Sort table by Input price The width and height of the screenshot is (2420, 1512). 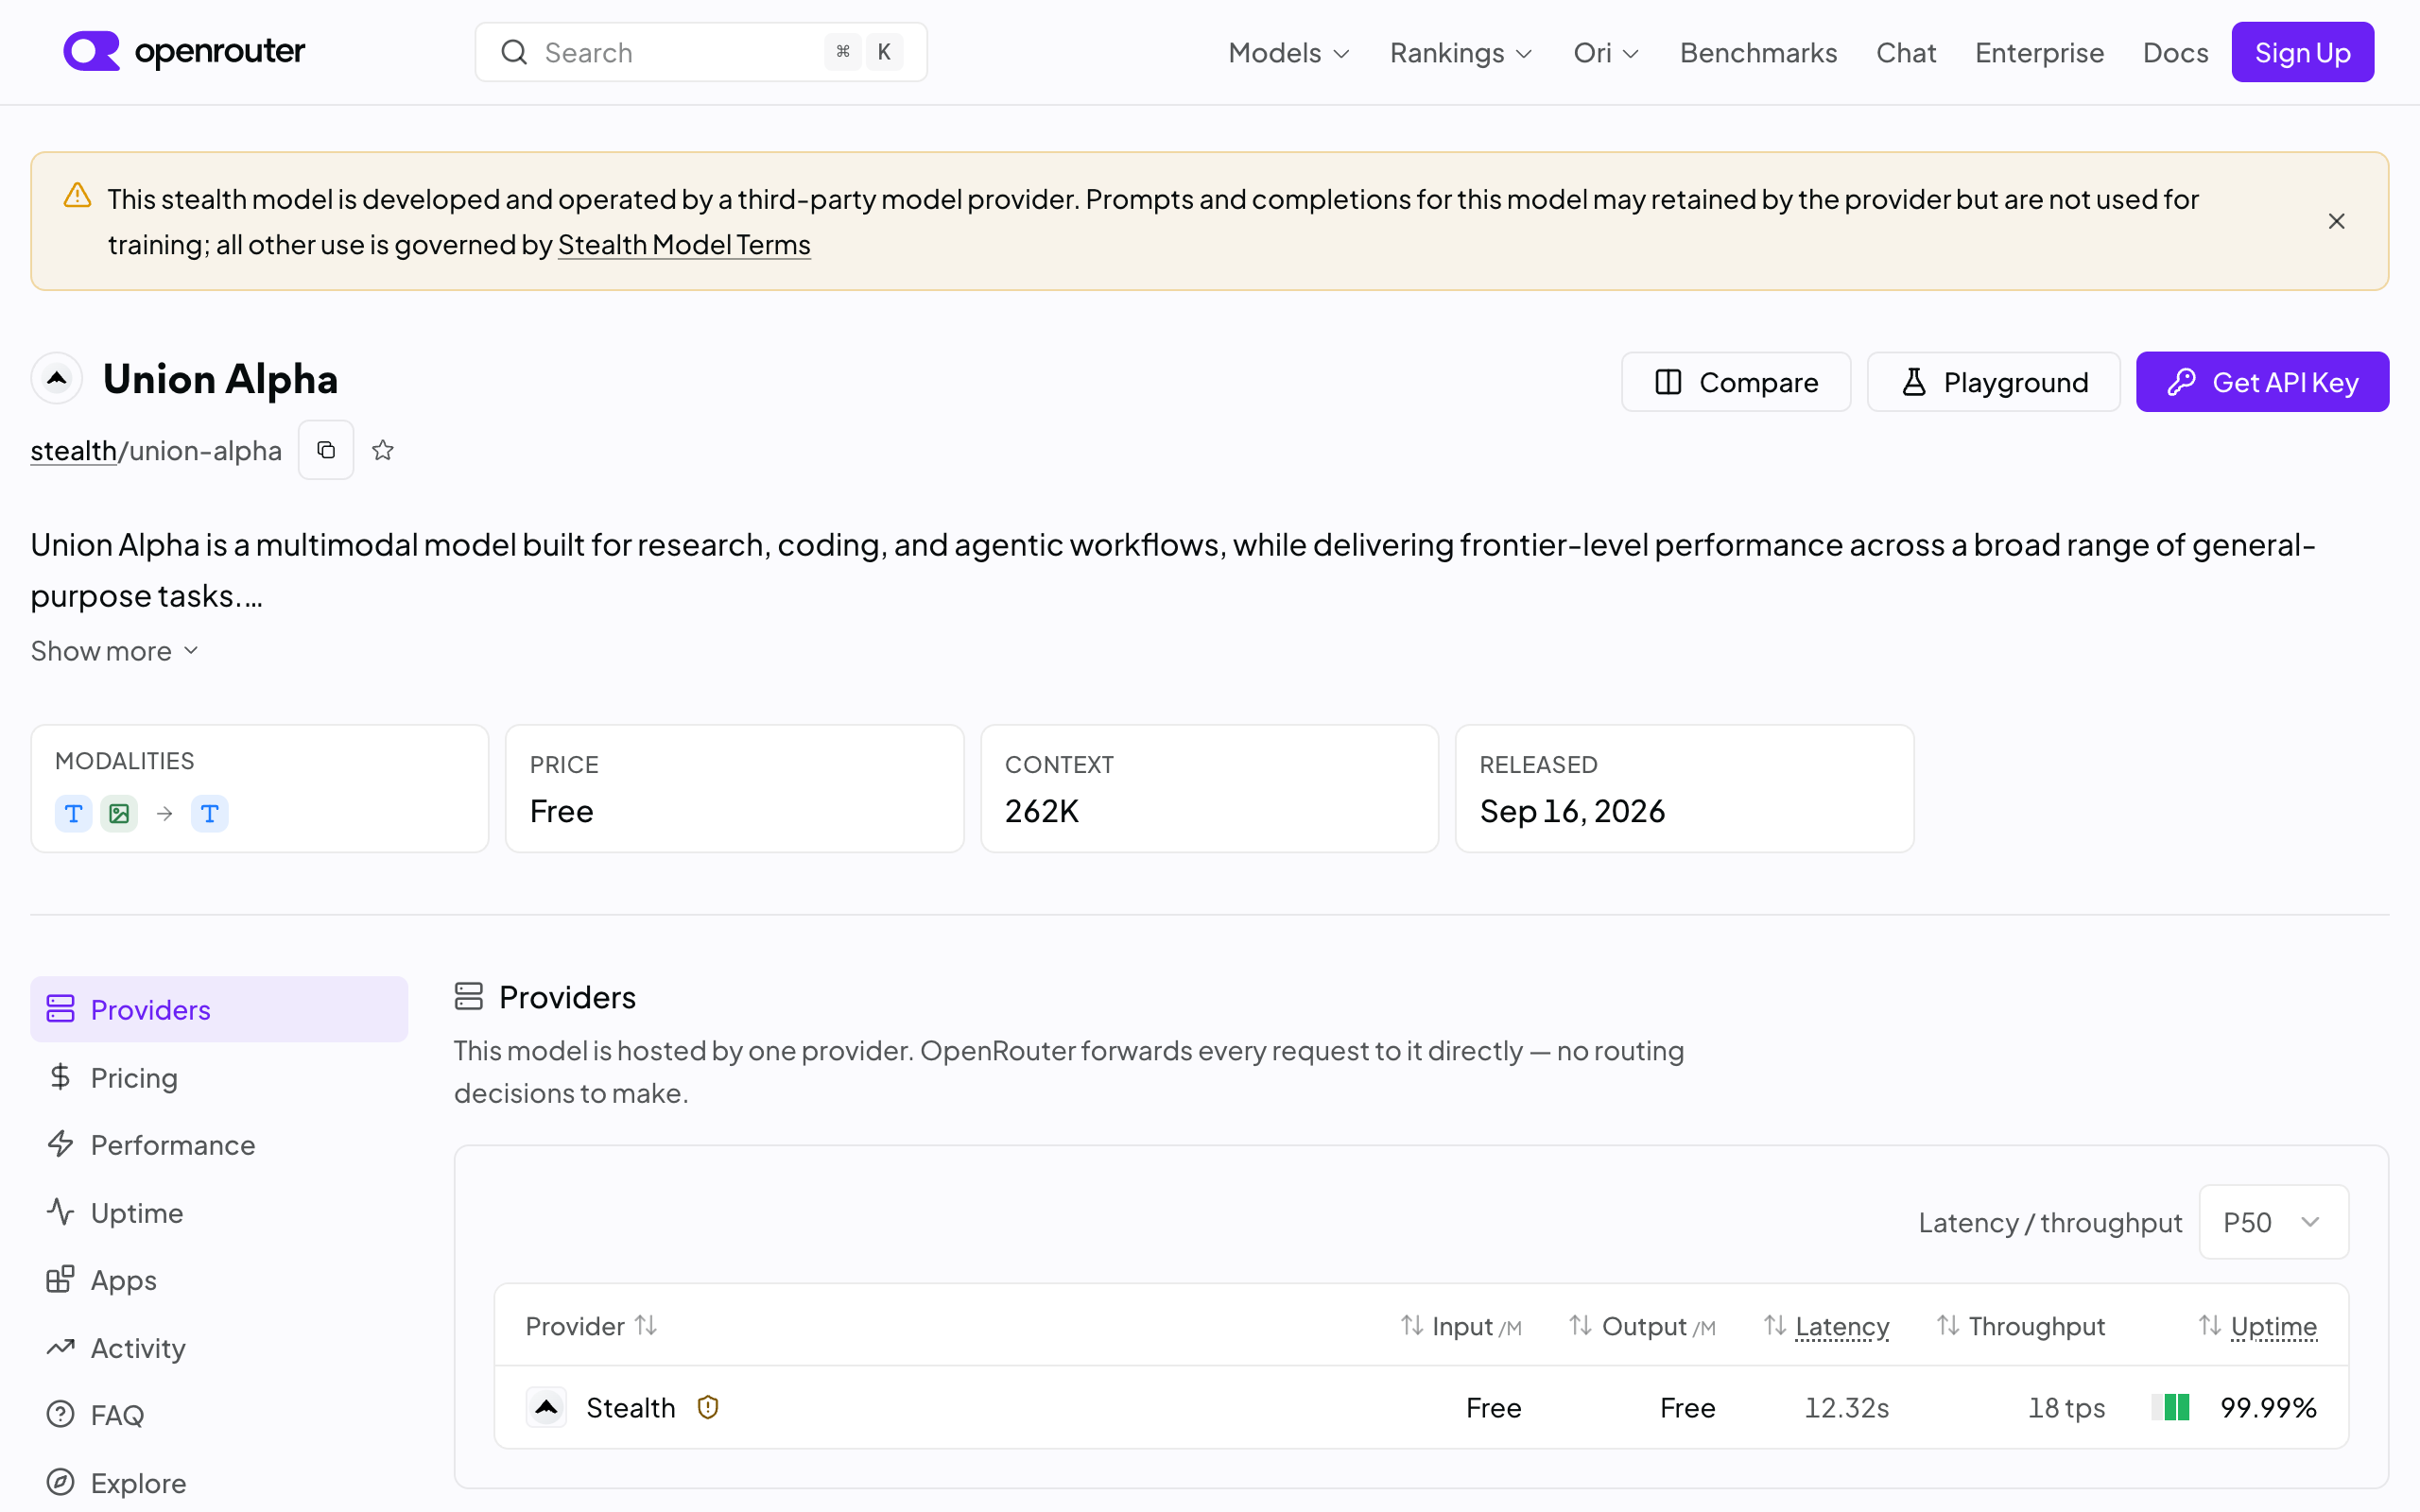coord(1461,1325)
